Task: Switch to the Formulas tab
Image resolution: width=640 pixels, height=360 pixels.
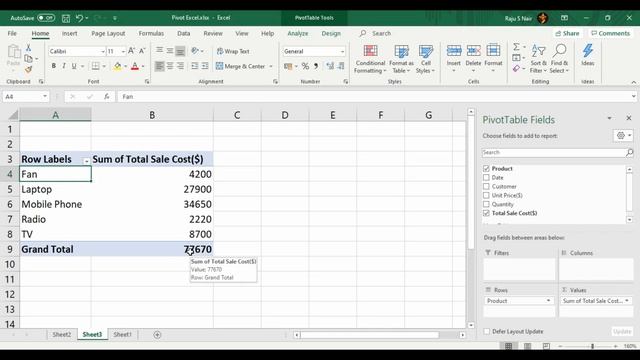Action: 151,33
